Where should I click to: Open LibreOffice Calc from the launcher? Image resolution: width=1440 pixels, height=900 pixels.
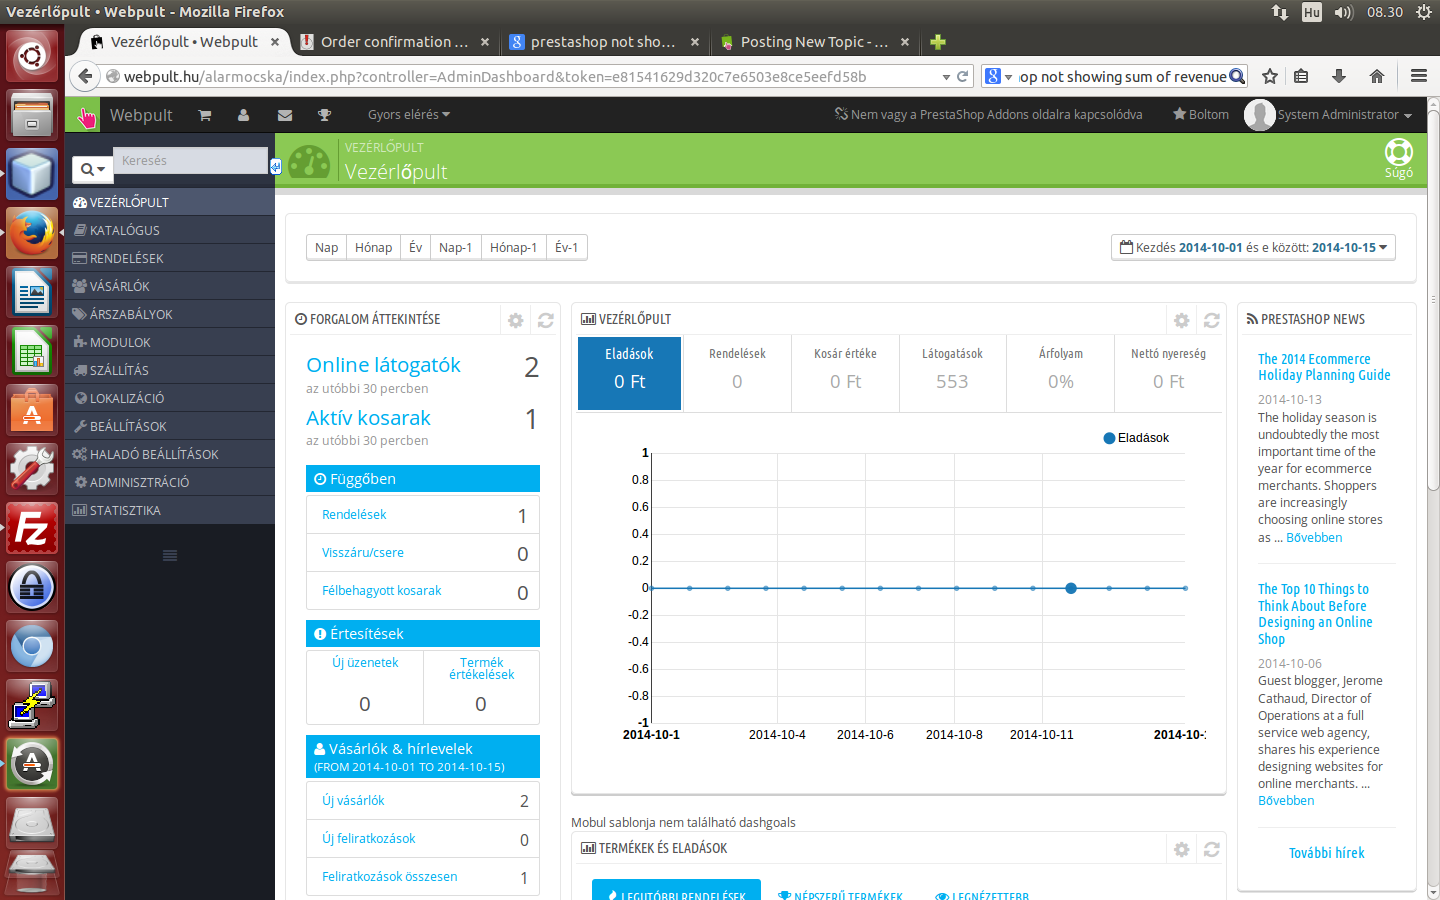coord(32,353)
